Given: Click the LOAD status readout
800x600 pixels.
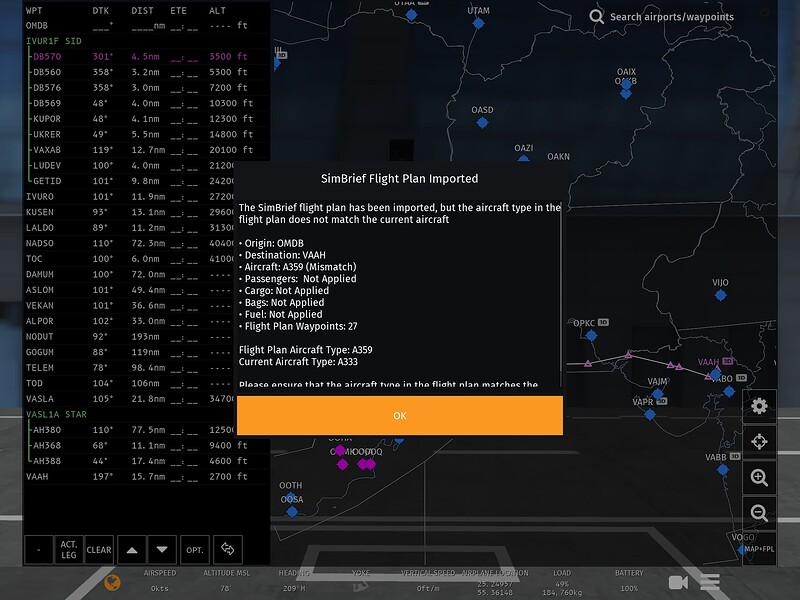Looking at the screenshot, I should (x=562, y=581).
